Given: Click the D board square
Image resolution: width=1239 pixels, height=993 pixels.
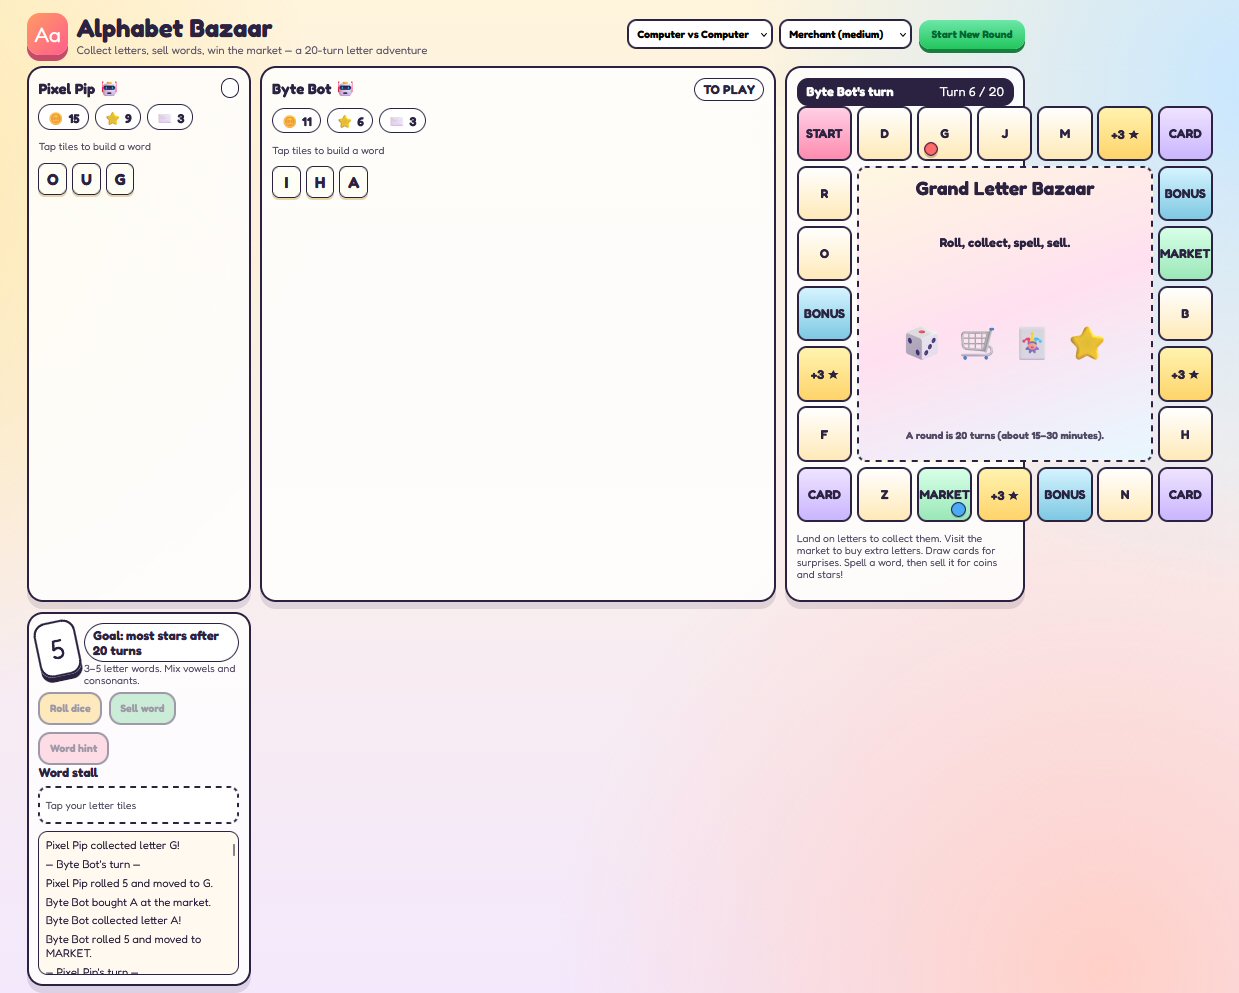Looking at the screenshot, I should (x=884, y=134).
